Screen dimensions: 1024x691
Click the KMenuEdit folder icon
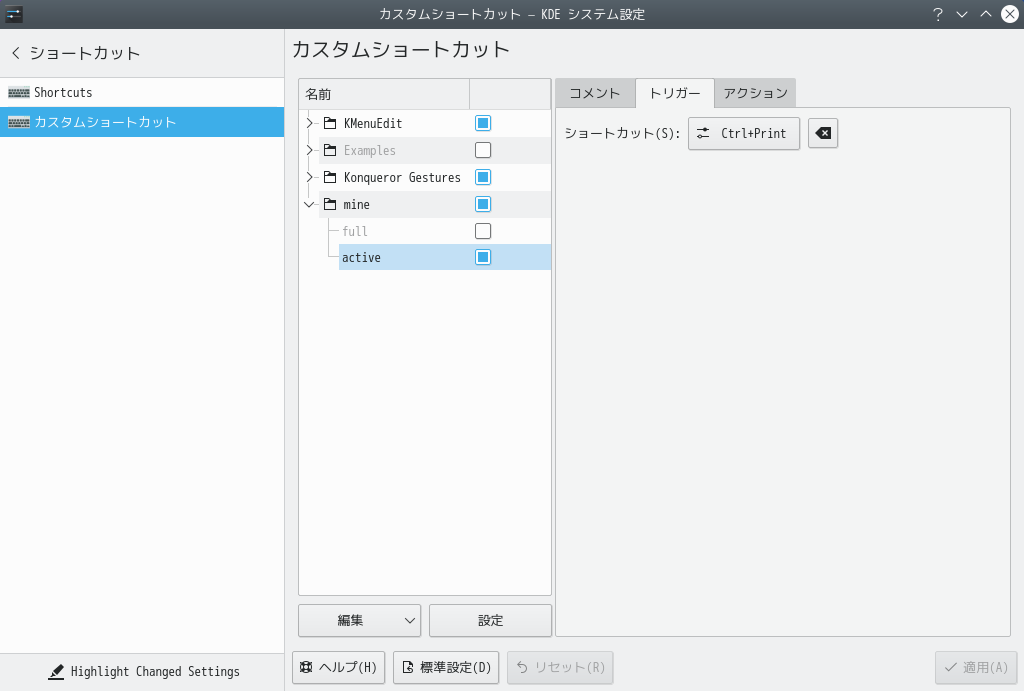coord(330,123)
